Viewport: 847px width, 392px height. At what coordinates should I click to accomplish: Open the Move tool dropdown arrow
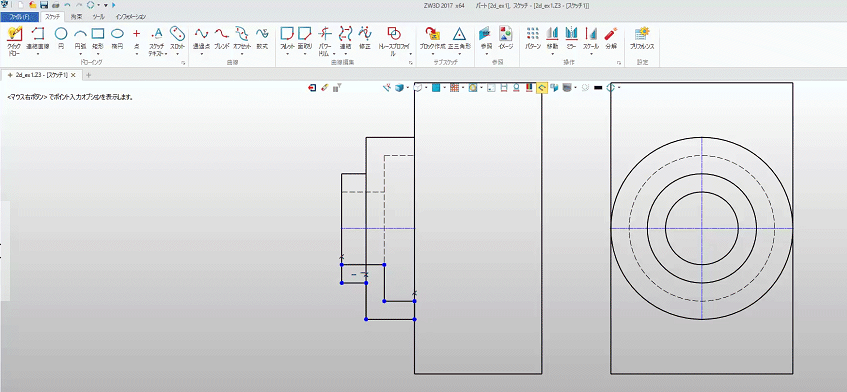click(552, 54)
